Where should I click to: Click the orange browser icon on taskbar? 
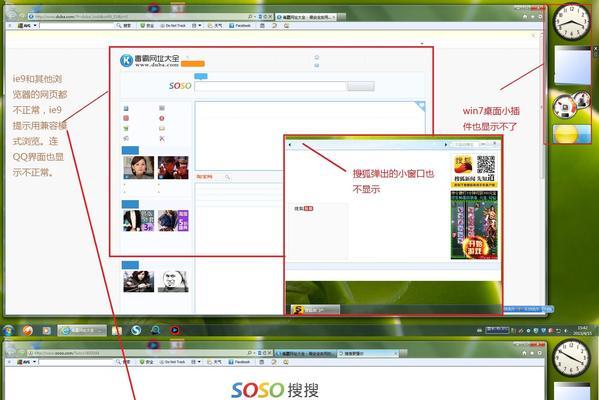(28, 330)
